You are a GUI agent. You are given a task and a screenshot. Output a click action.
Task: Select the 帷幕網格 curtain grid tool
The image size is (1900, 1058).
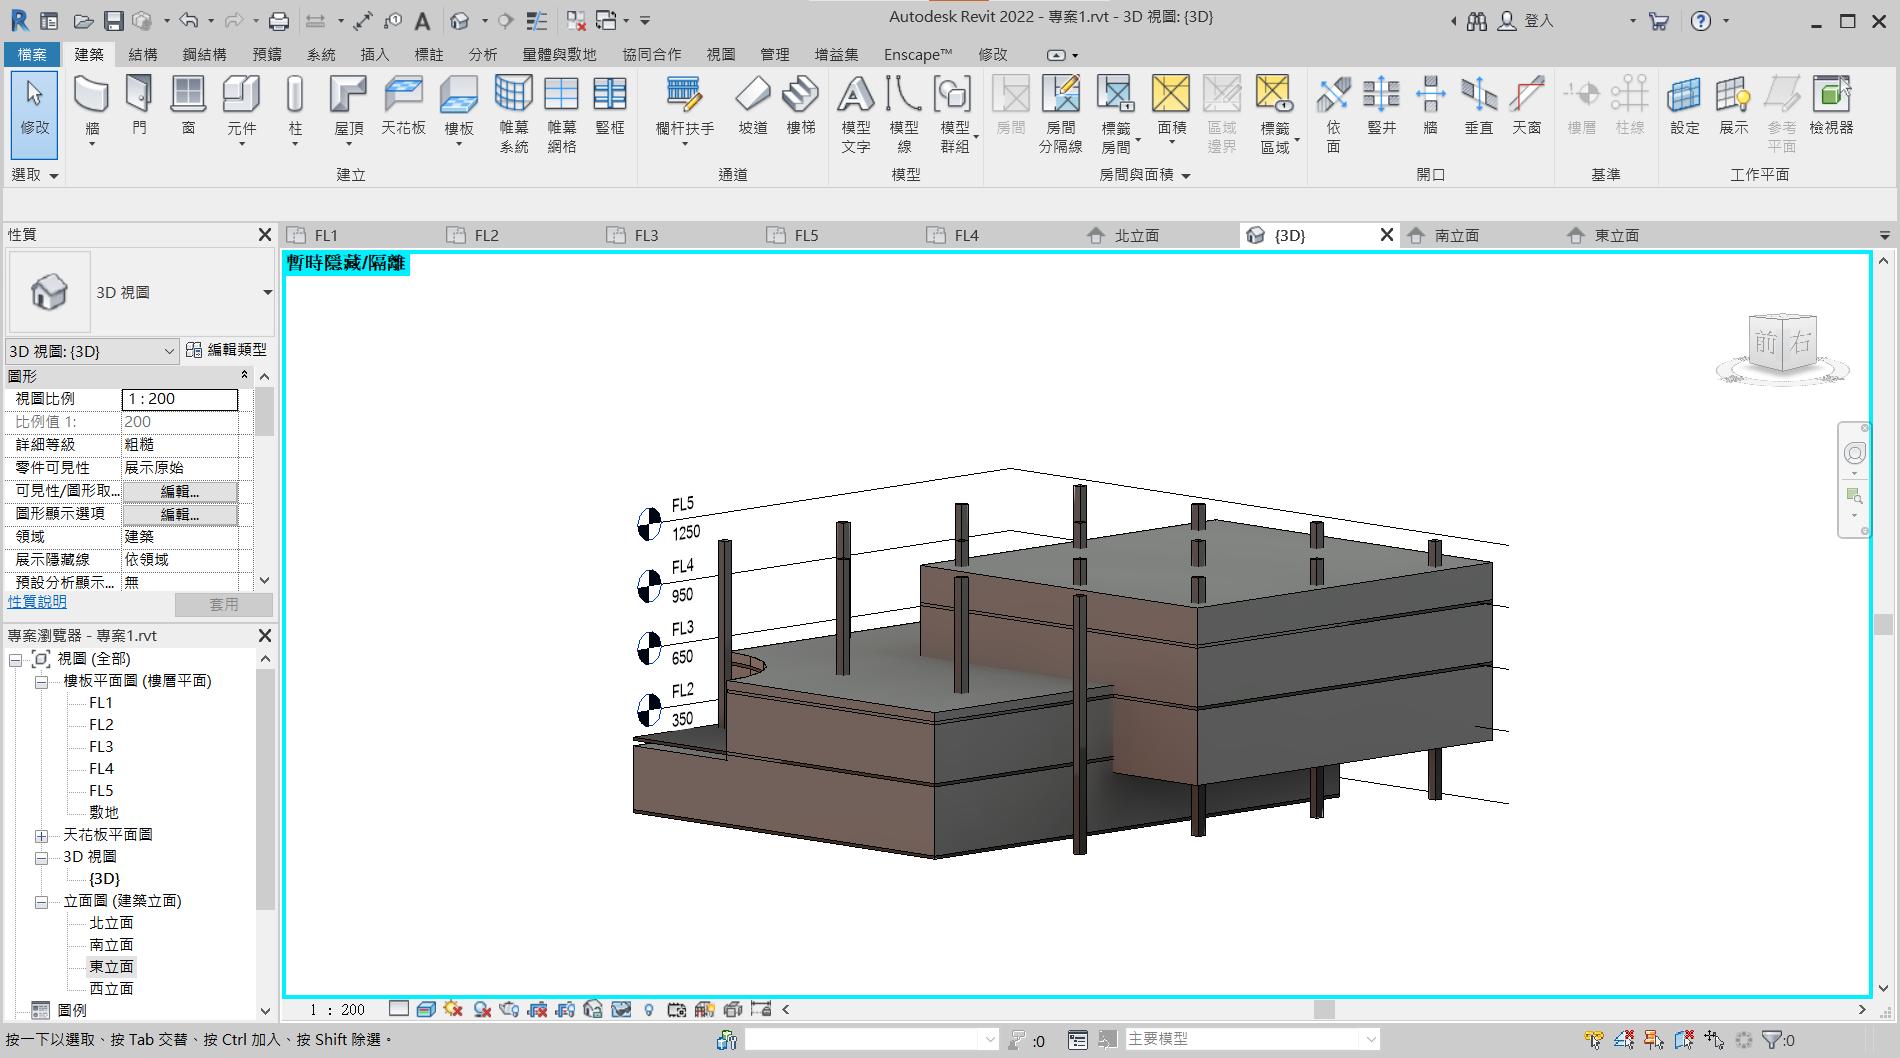[x=562, y=113]
